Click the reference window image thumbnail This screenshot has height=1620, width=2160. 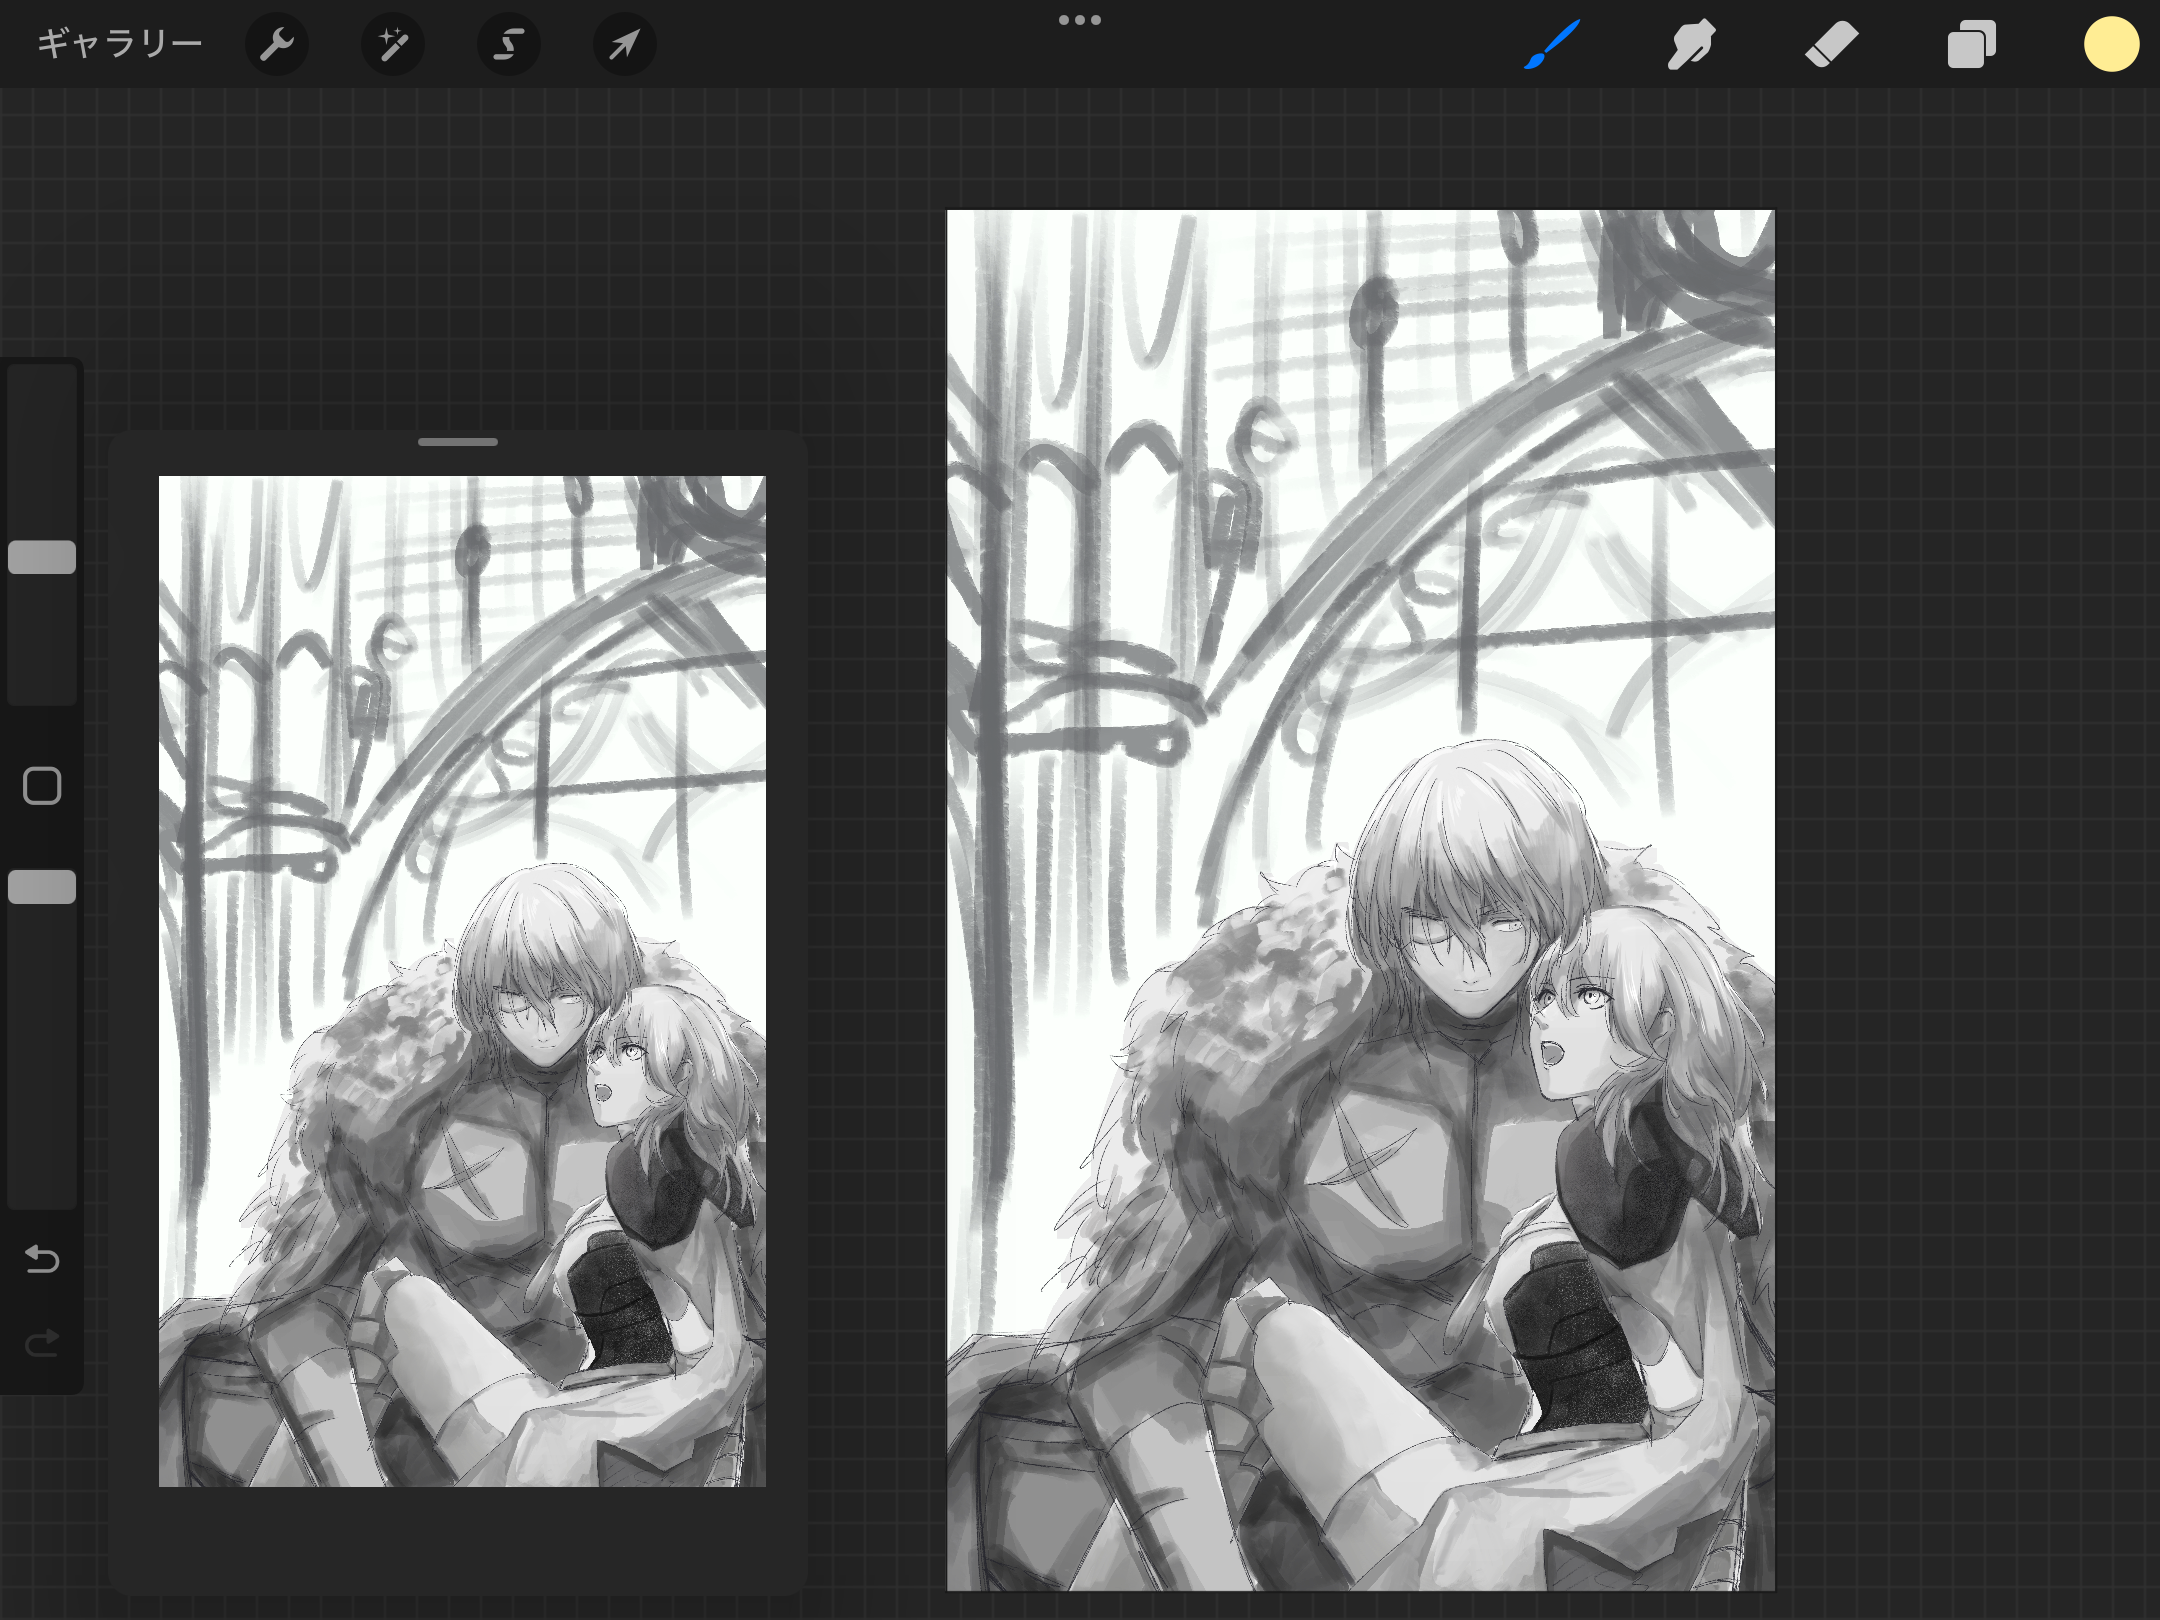[x=462, y=980]
